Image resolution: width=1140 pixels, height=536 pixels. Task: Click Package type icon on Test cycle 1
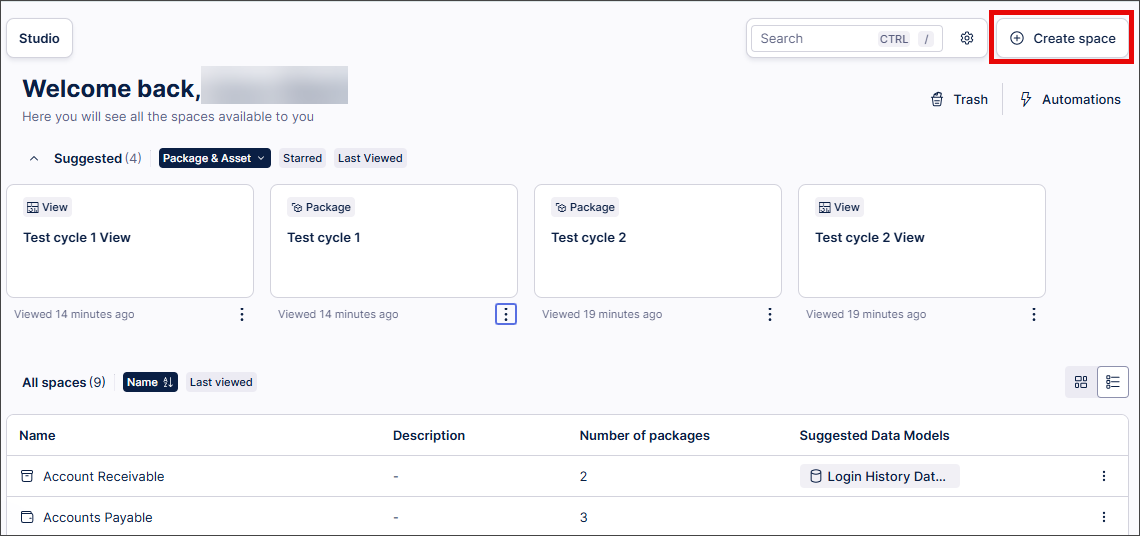297,207
